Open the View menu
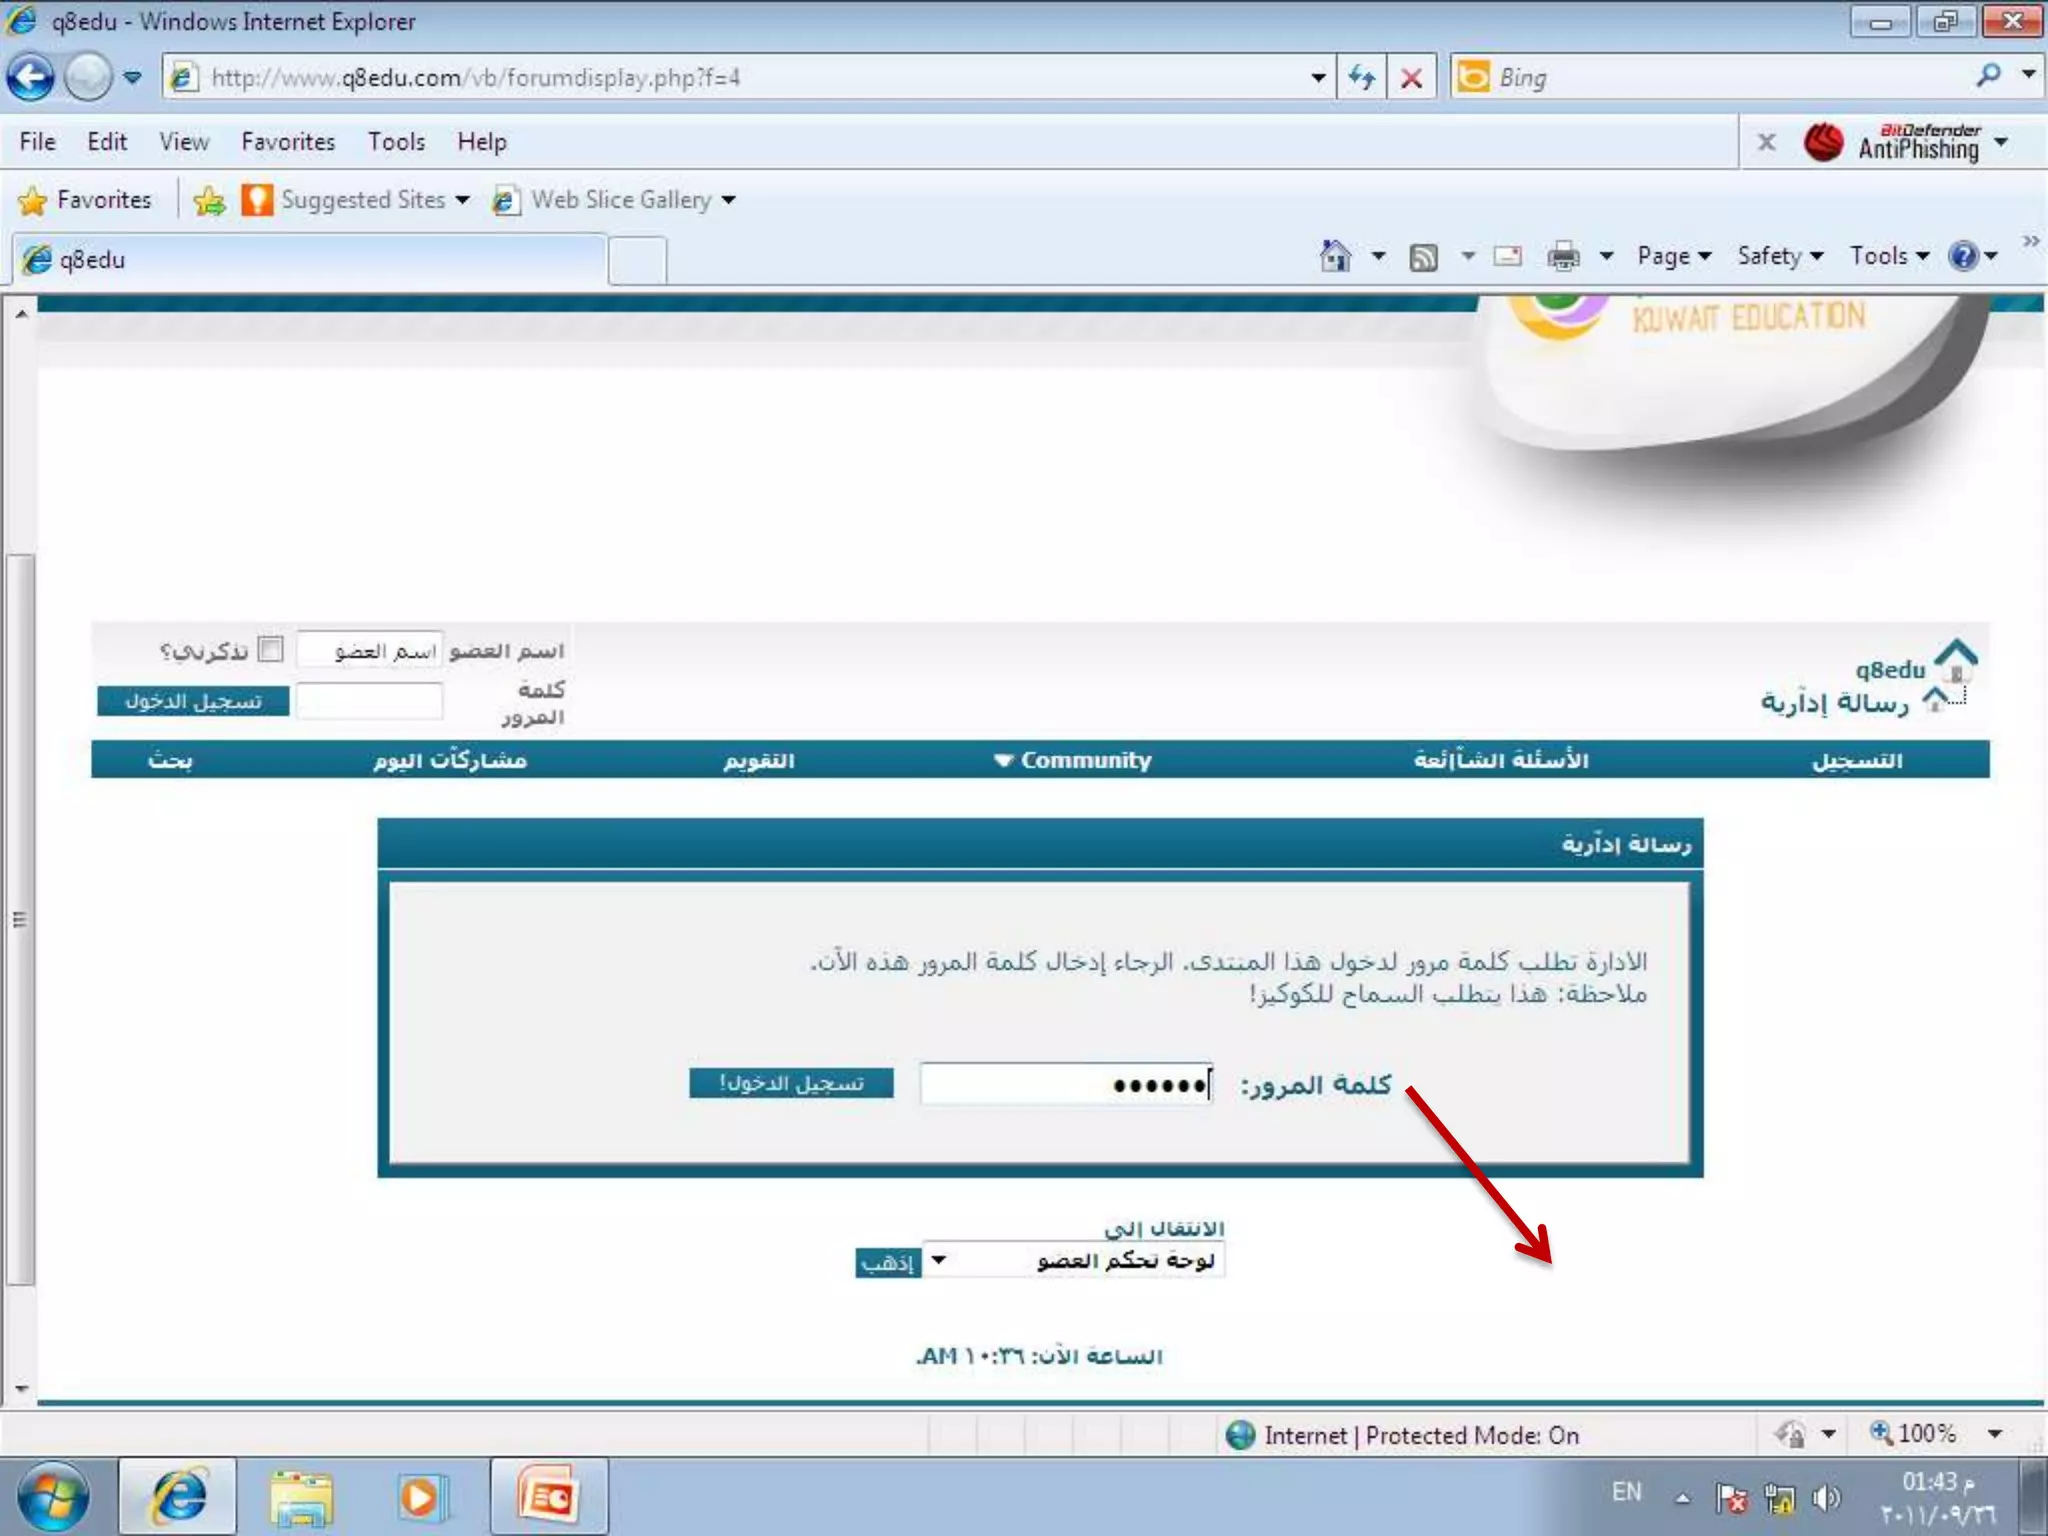 184,142
